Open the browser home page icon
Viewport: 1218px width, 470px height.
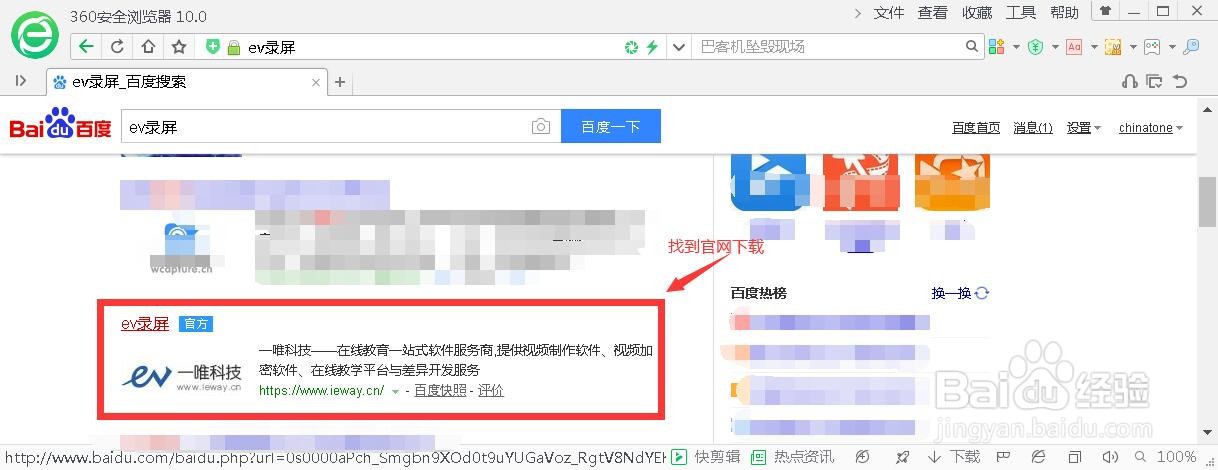tap(148, 46)
